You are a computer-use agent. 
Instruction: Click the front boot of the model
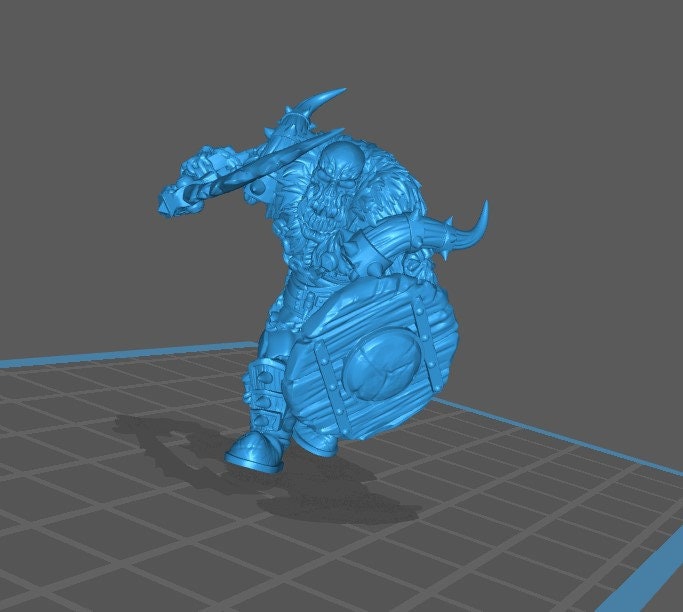pos(249,452)
